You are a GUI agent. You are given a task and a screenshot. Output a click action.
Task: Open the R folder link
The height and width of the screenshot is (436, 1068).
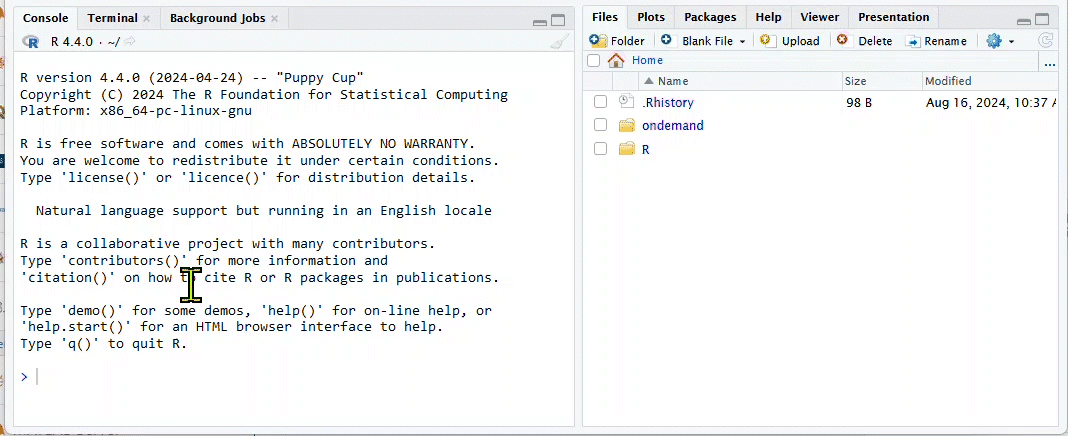(646, 149)
